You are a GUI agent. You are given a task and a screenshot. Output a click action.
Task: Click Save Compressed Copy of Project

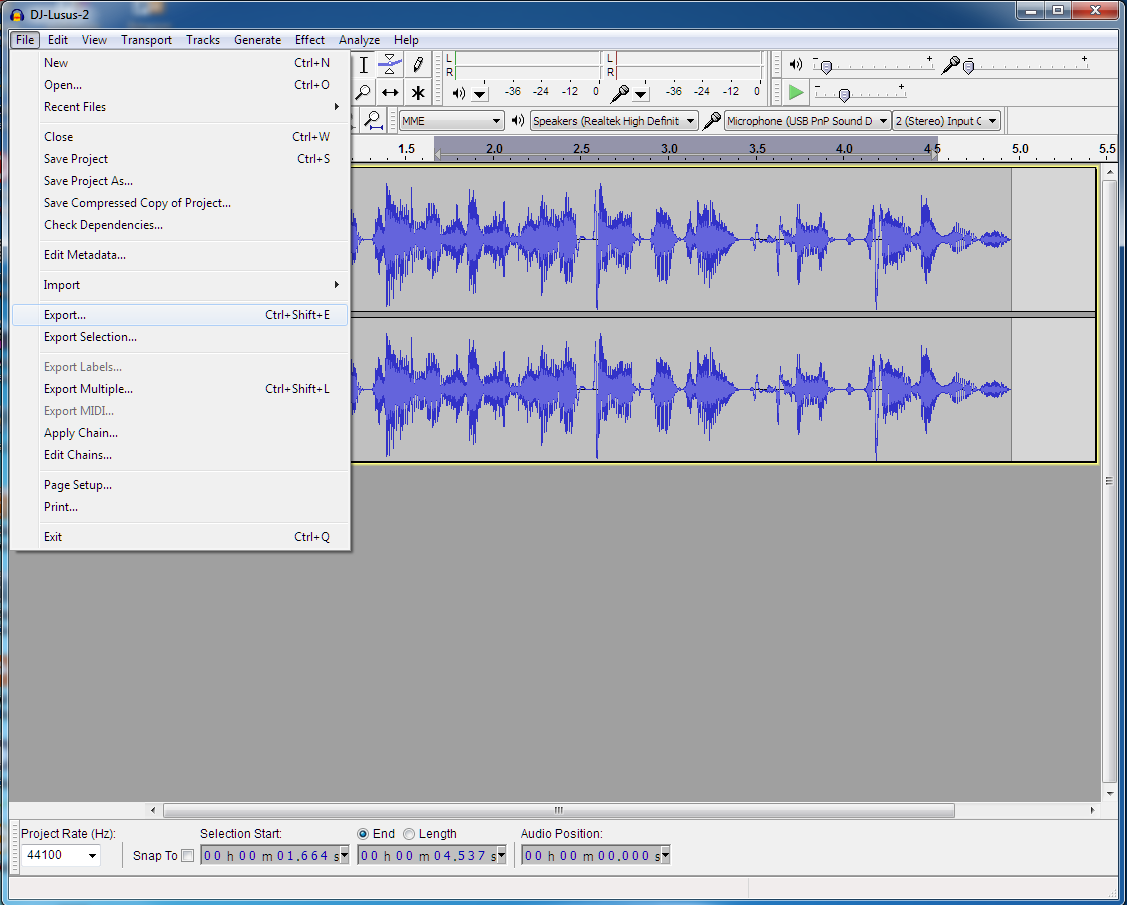137,202
